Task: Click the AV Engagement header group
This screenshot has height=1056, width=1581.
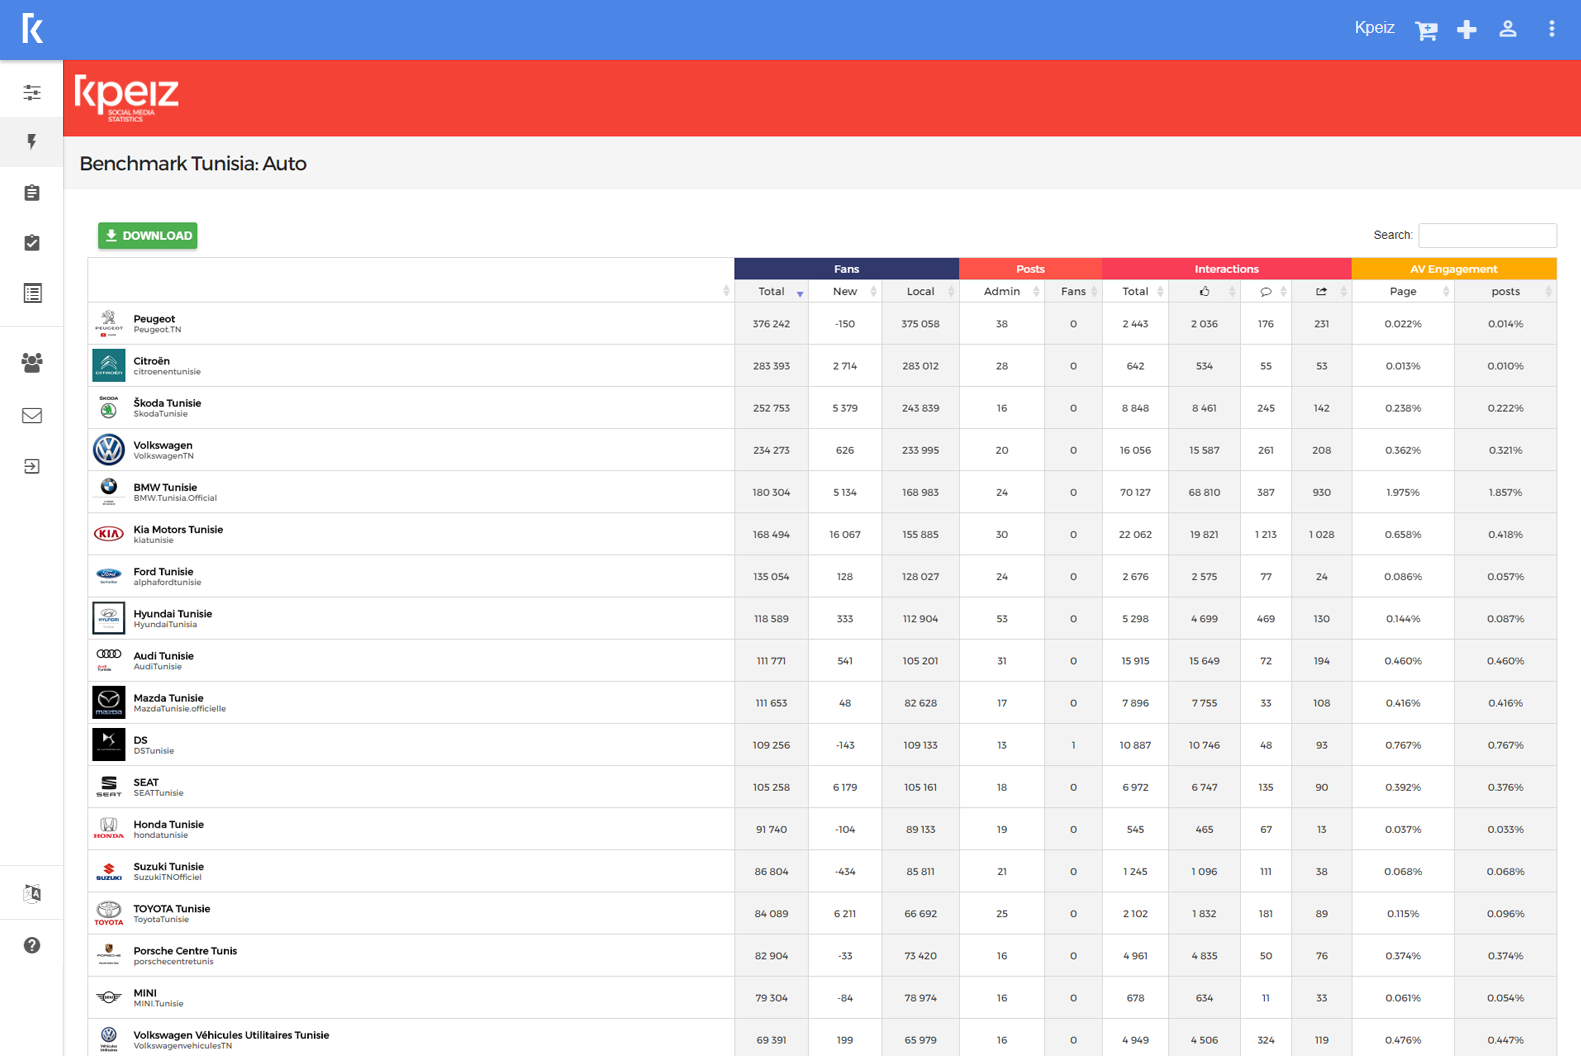Action: pos(1454,269)
